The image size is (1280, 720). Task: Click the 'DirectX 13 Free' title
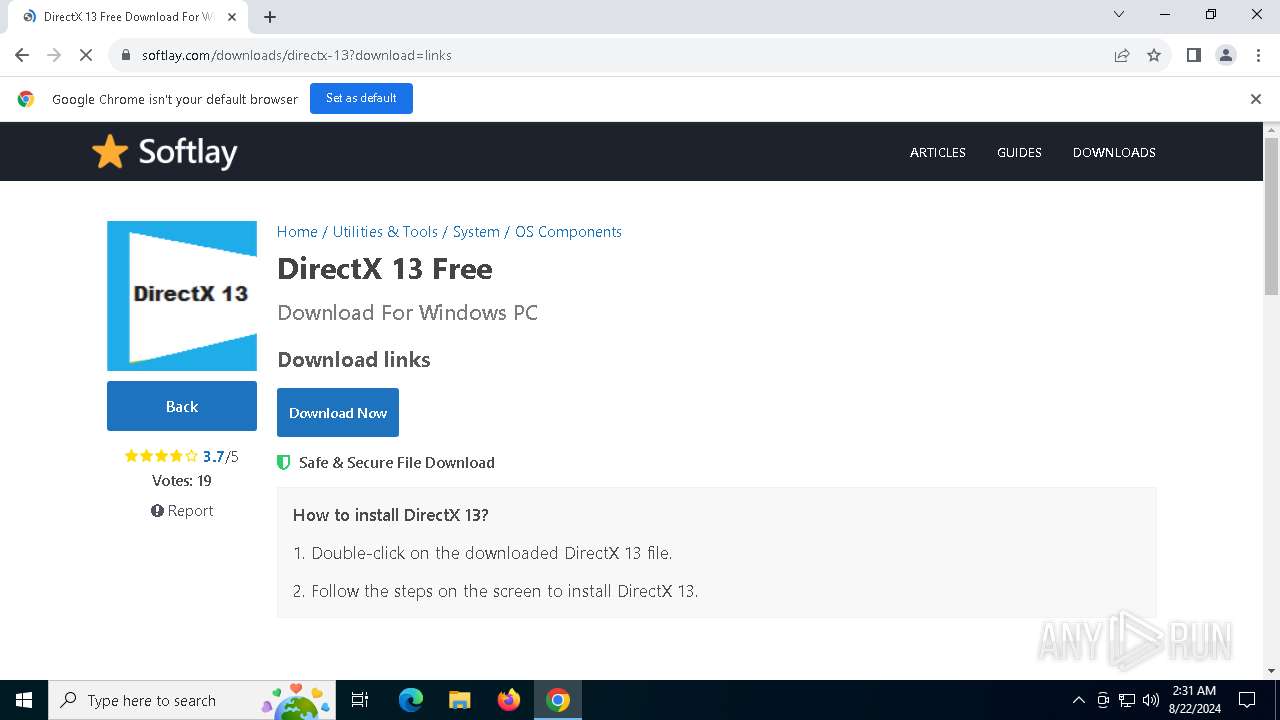385,269
